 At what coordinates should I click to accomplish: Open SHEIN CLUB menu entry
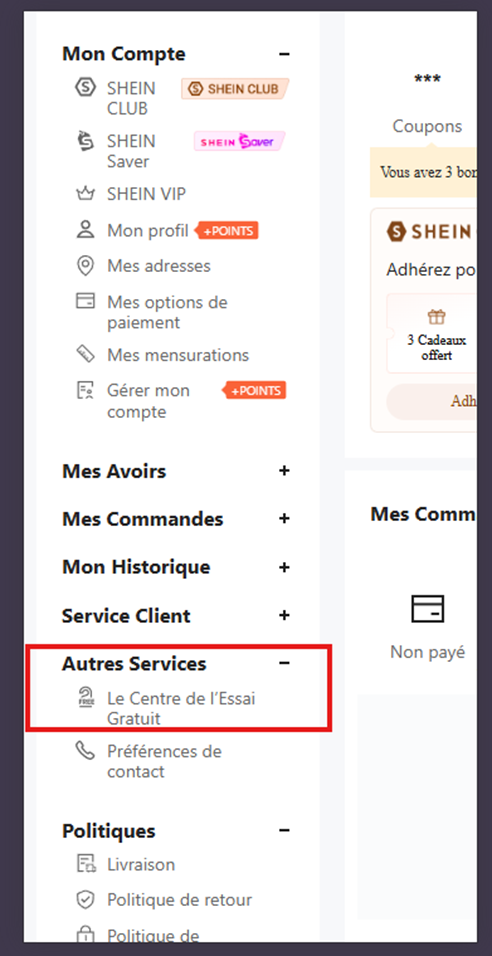[x=131, y=98]
